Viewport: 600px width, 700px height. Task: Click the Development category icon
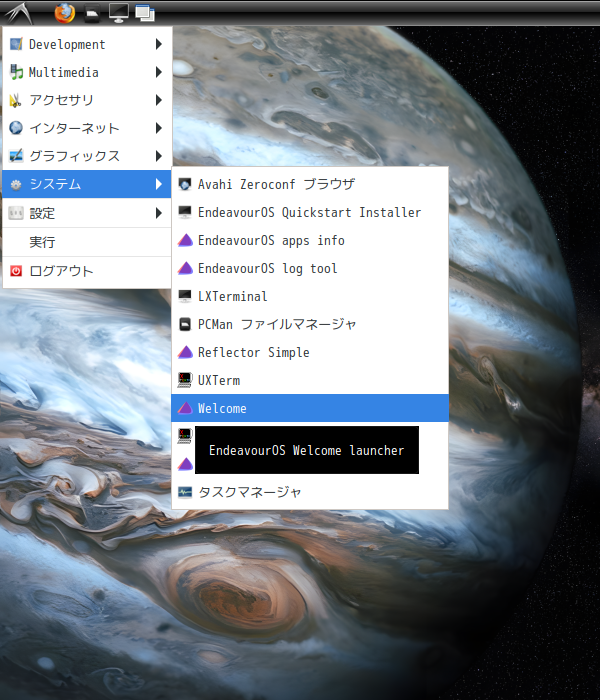coord(16,44)
